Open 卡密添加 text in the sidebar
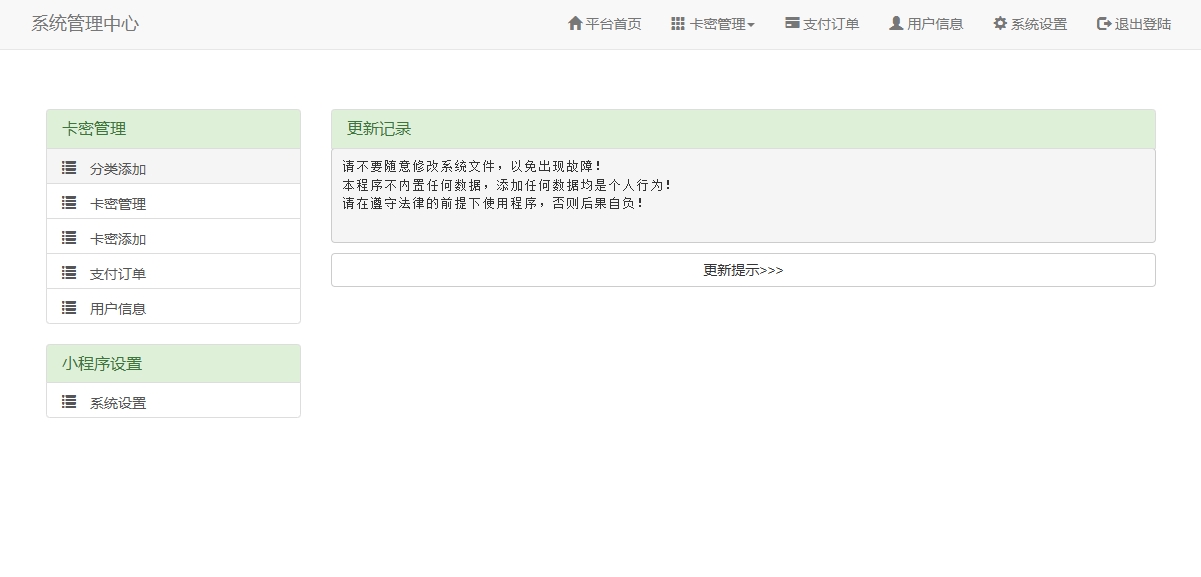1201x577 pixels. coord(118,239)
